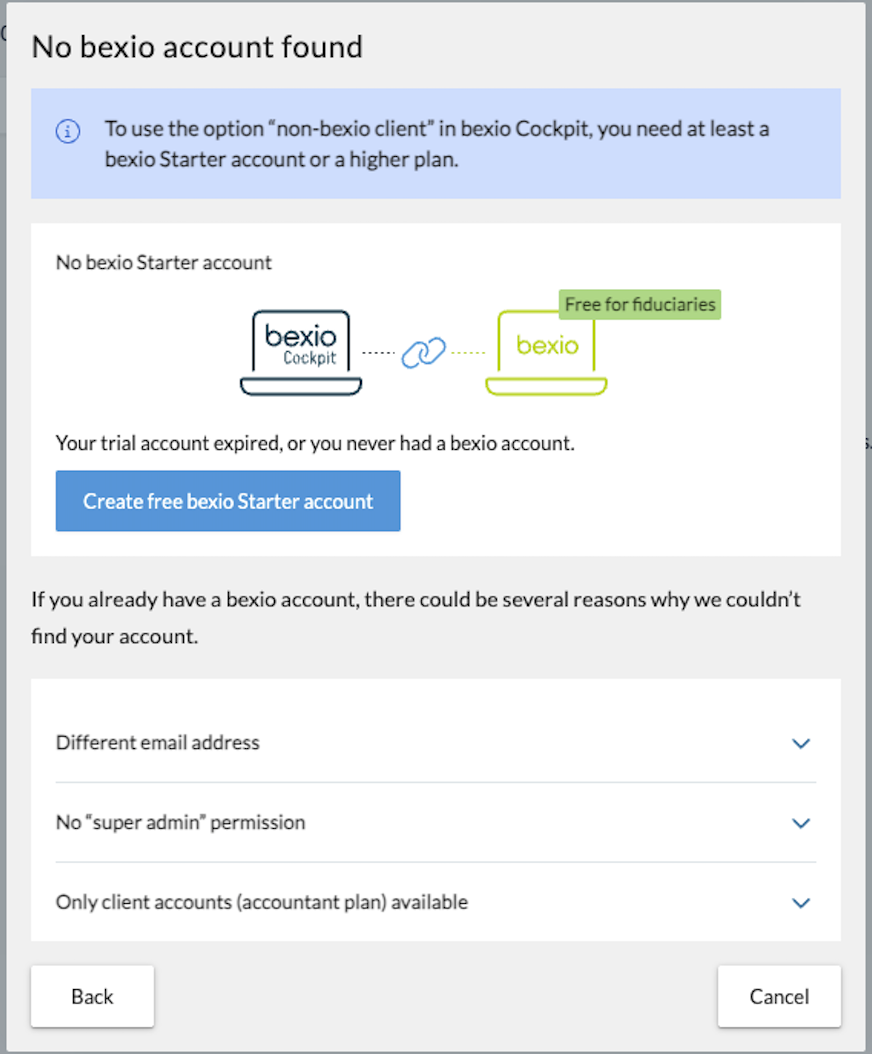Click the chevron beside No super admin permission
The width and height of the screenshot is (872, 1054).
tap(801, 823)
